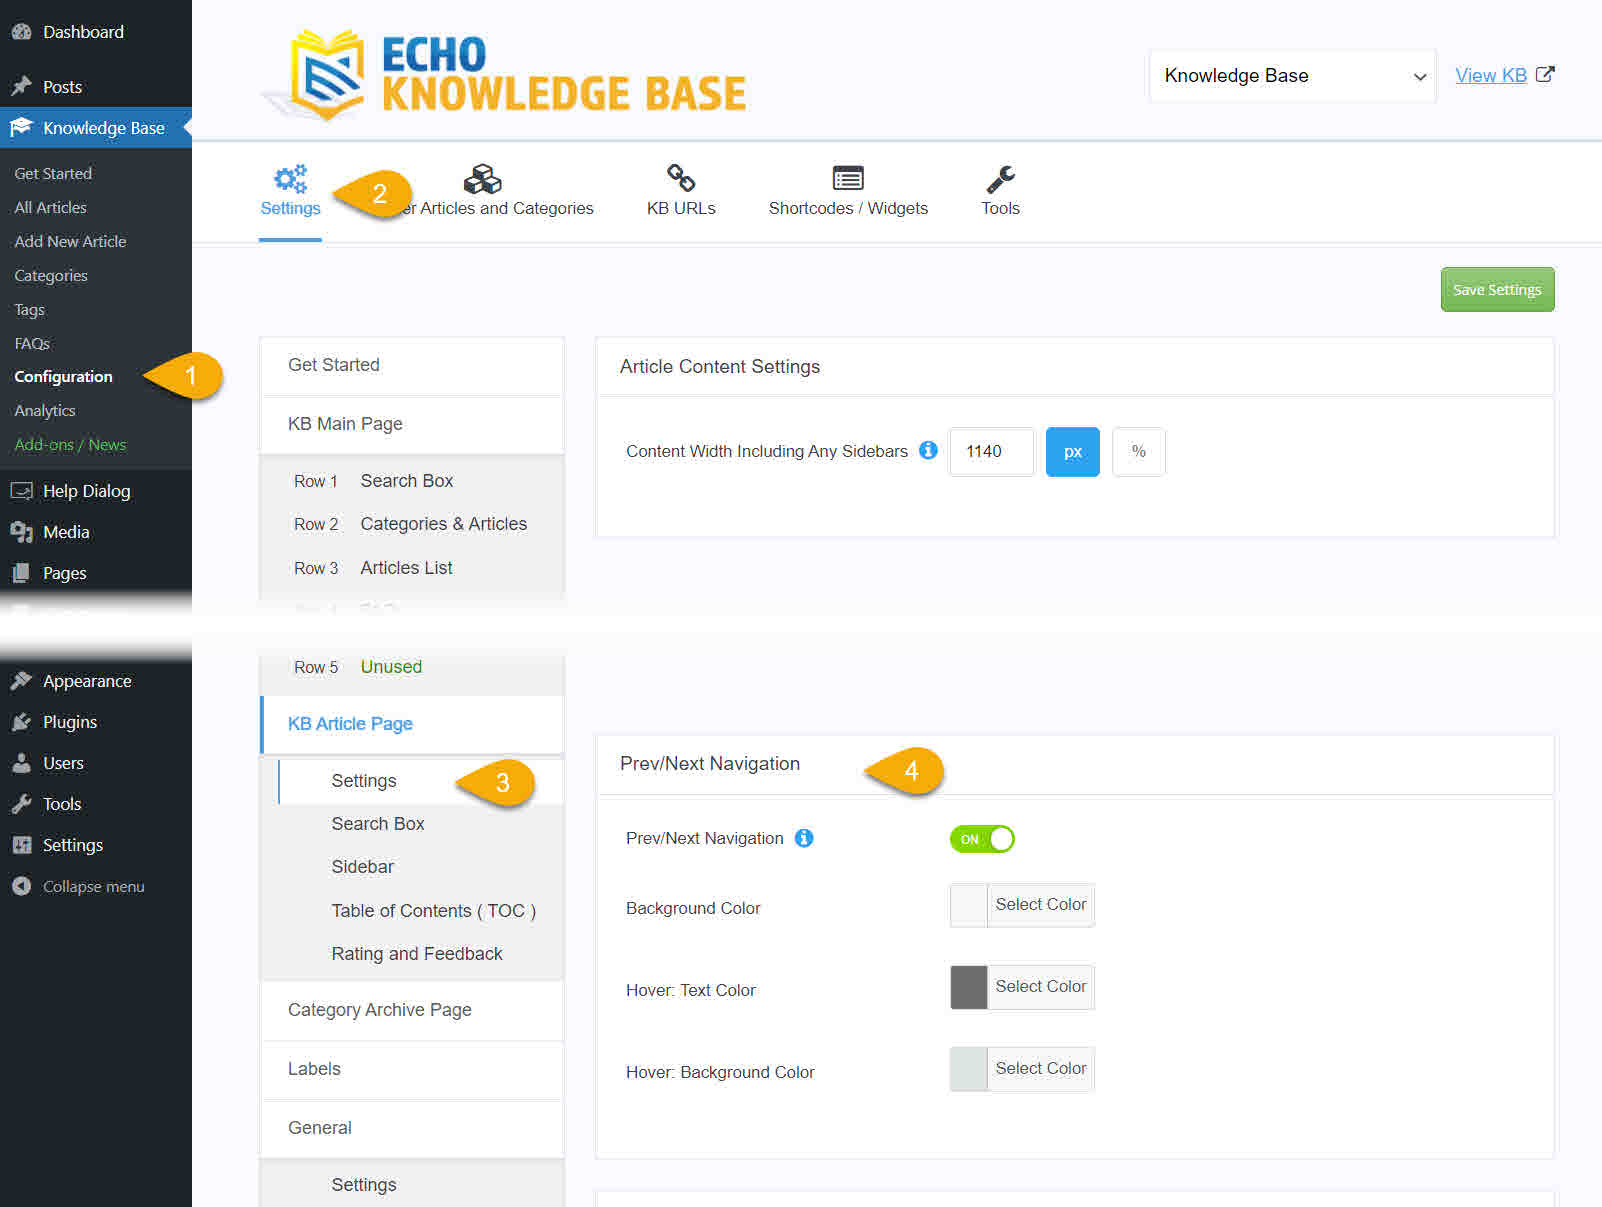Open FAQs in the sidebar submenu
The width and height of the screenshot is (1602, 1207).
pyautogui.click(x=32, y=343)
